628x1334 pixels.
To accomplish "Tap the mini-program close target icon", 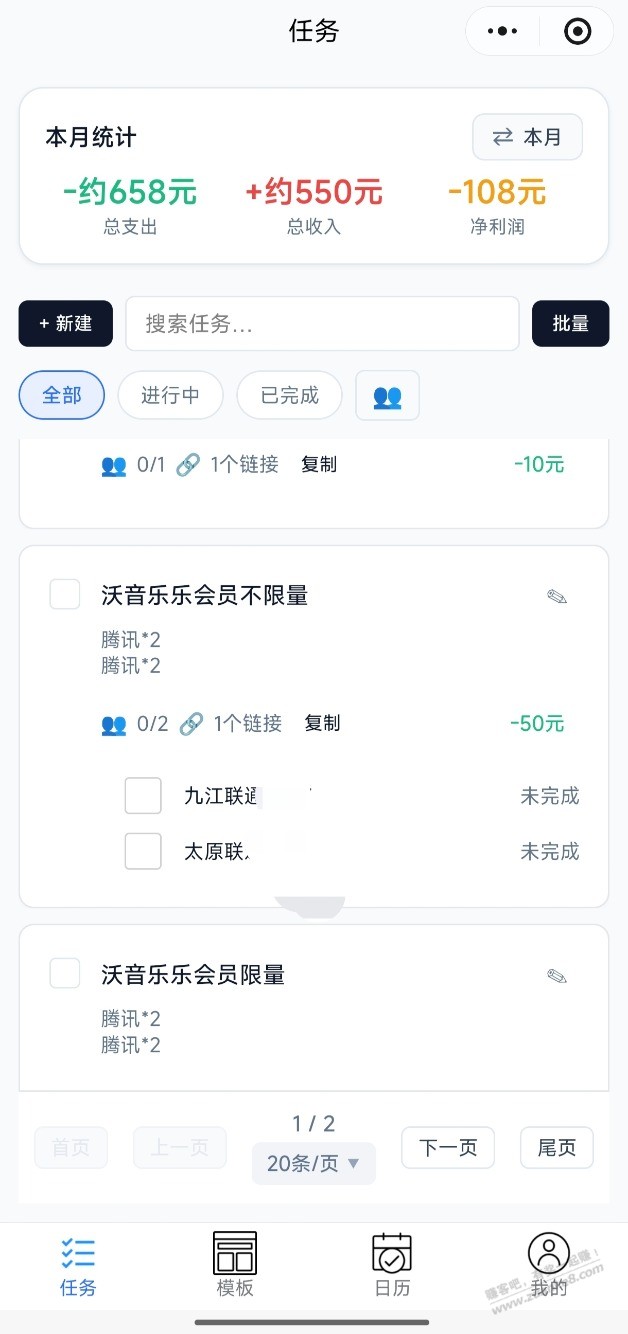I will tap(578, 31).
